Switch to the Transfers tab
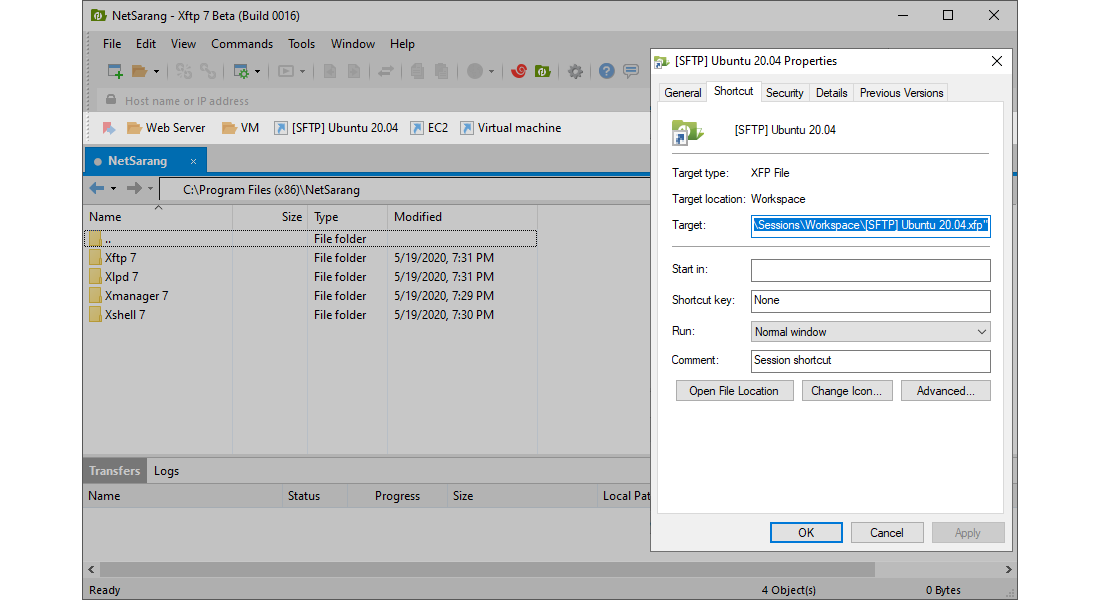 [114, 471]
